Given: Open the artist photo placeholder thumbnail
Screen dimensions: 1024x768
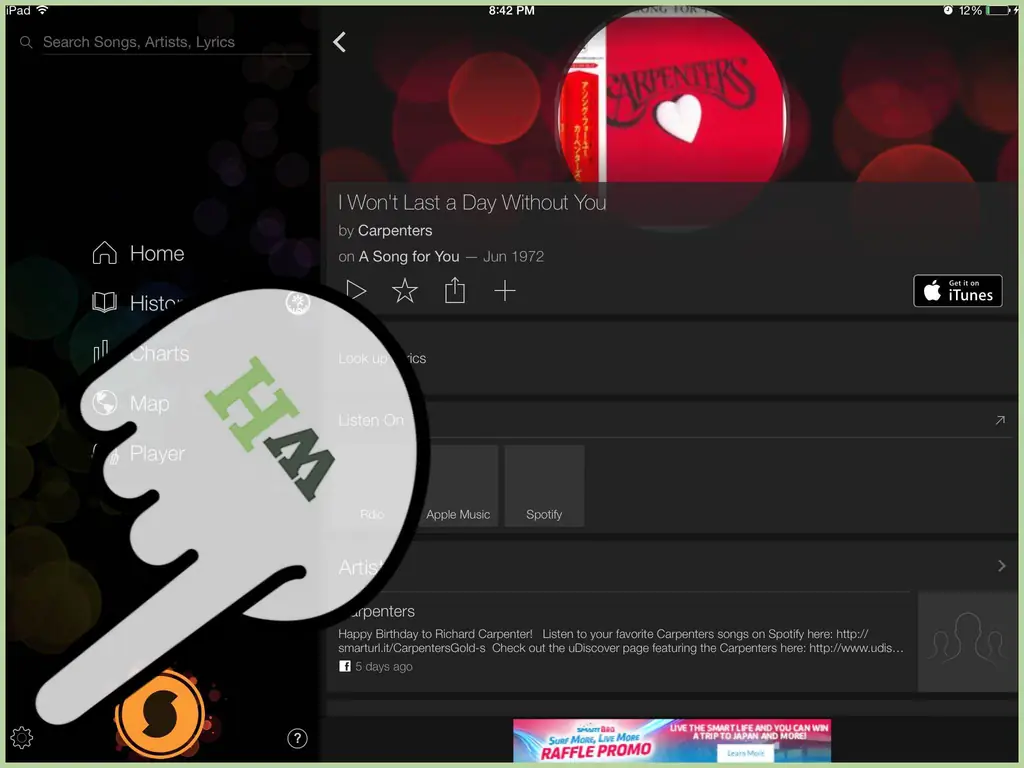Looking at the screenshot, I should 967,641.
